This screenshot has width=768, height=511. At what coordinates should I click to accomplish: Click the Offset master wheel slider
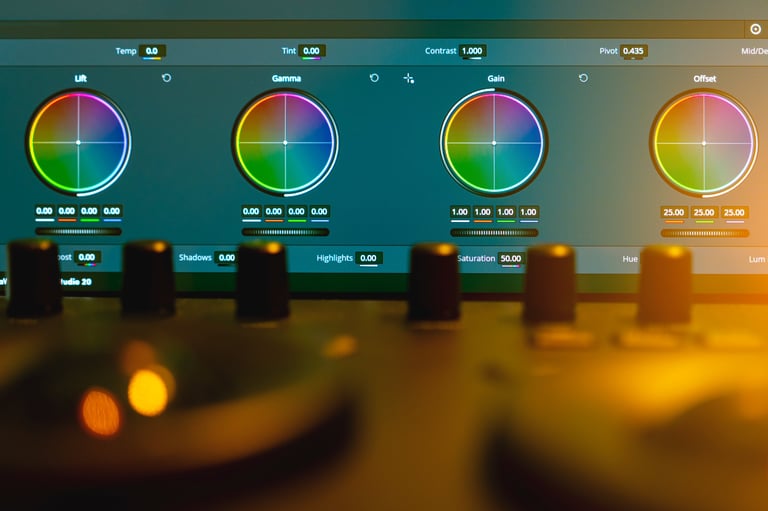(705, 233)
